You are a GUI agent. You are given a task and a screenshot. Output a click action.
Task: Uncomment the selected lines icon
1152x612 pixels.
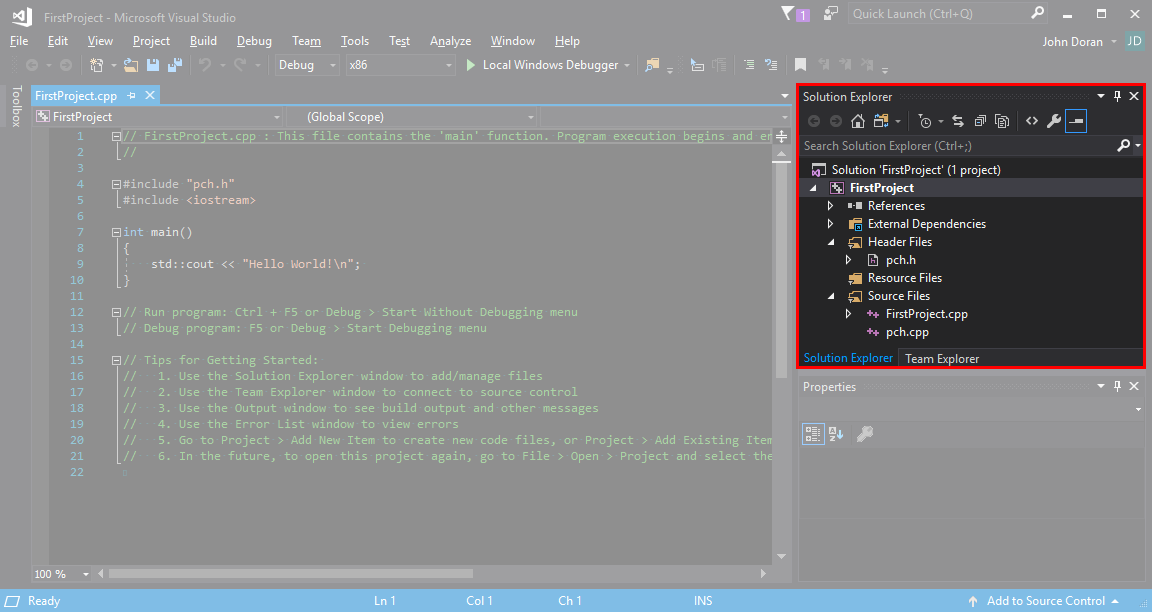point(771,65)
